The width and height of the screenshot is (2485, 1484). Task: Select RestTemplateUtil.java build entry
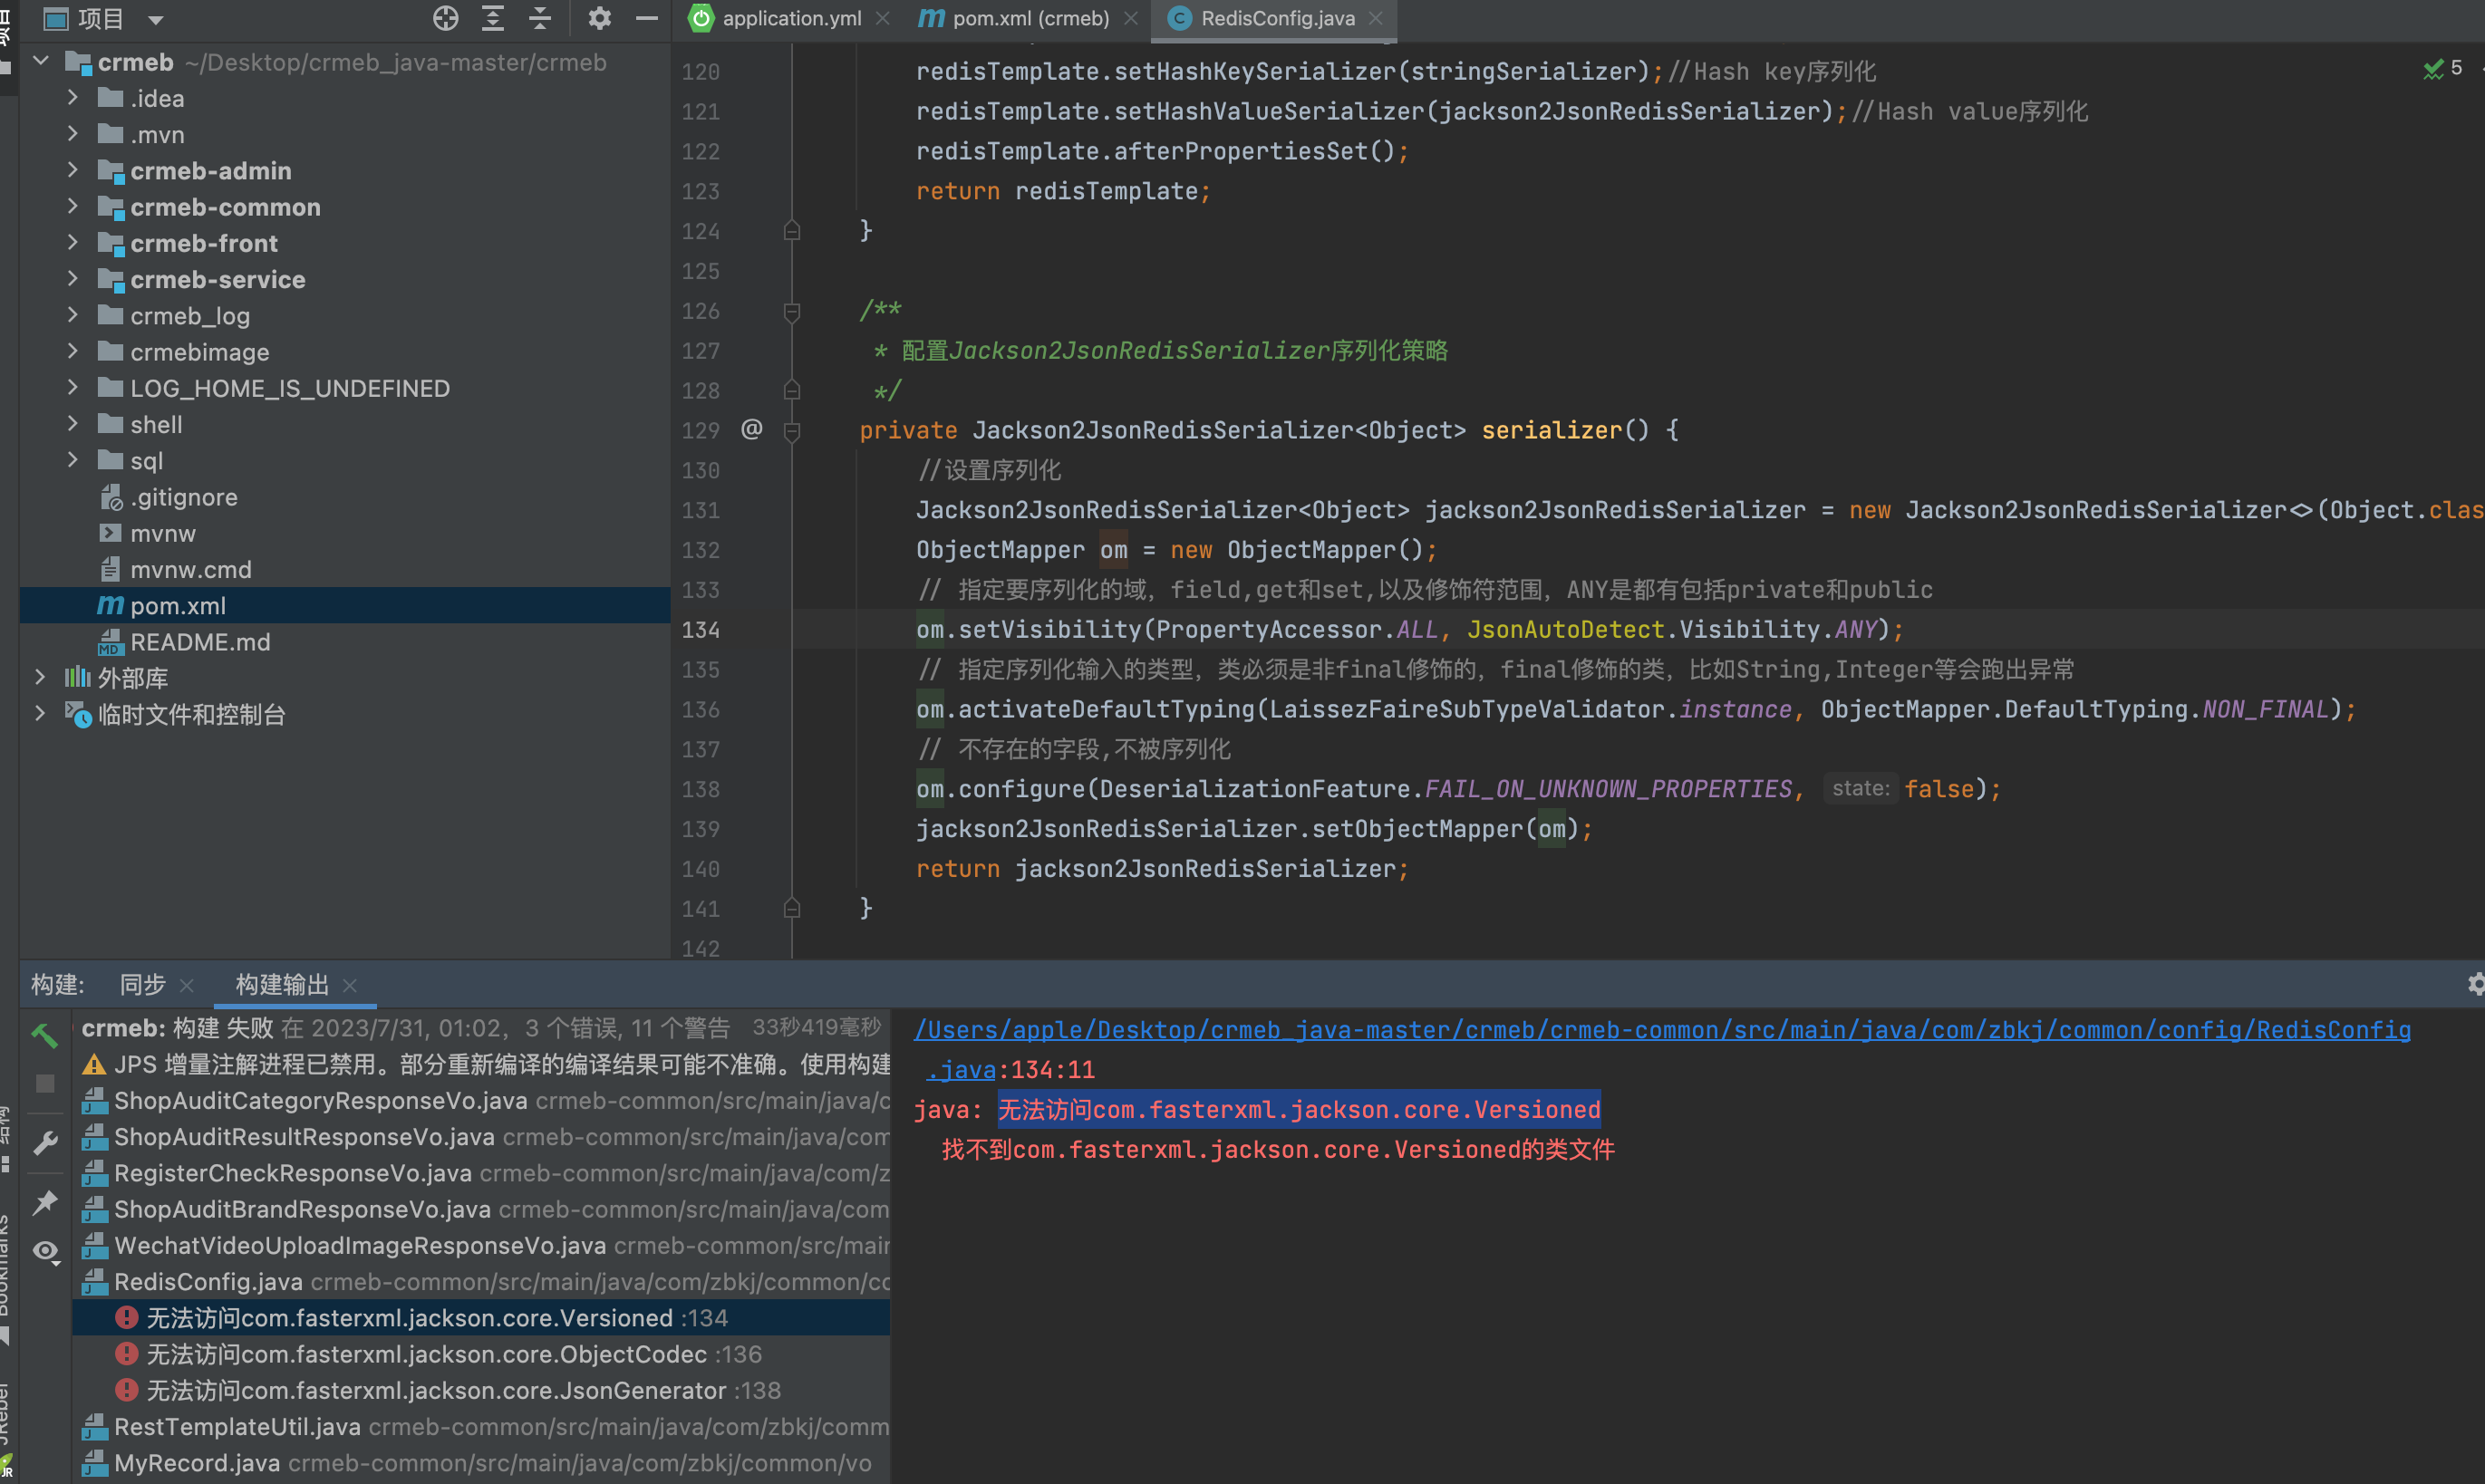click(481, 1427)
